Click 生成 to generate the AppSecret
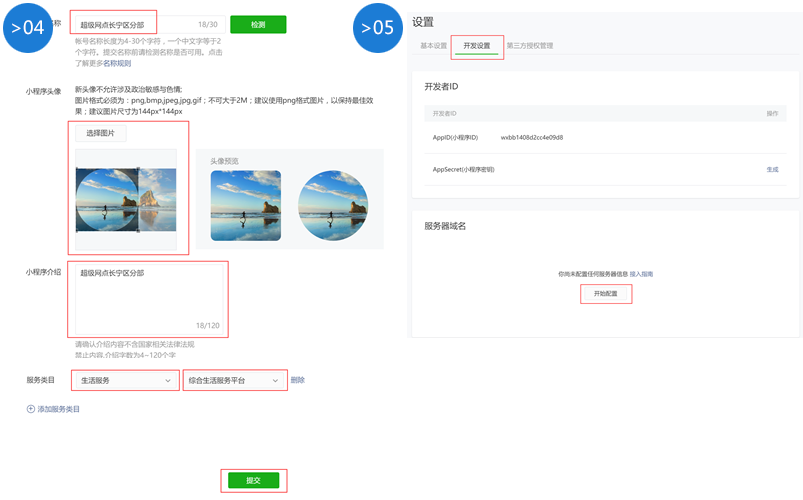Viewport: 803px width, 500px height. pyautogui.click(x=771, y=169)
